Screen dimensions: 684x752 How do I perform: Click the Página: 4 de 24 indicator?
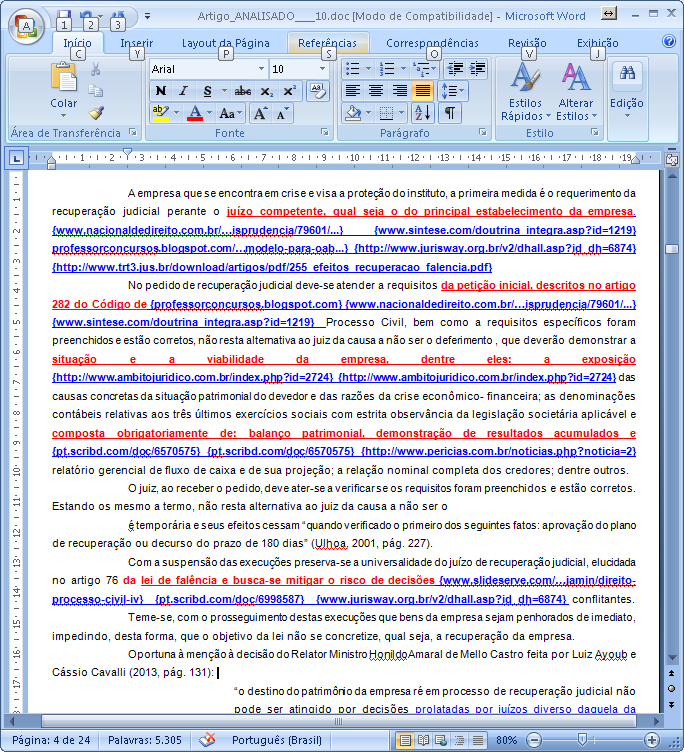pyautogui.click(x=50, y=740)
